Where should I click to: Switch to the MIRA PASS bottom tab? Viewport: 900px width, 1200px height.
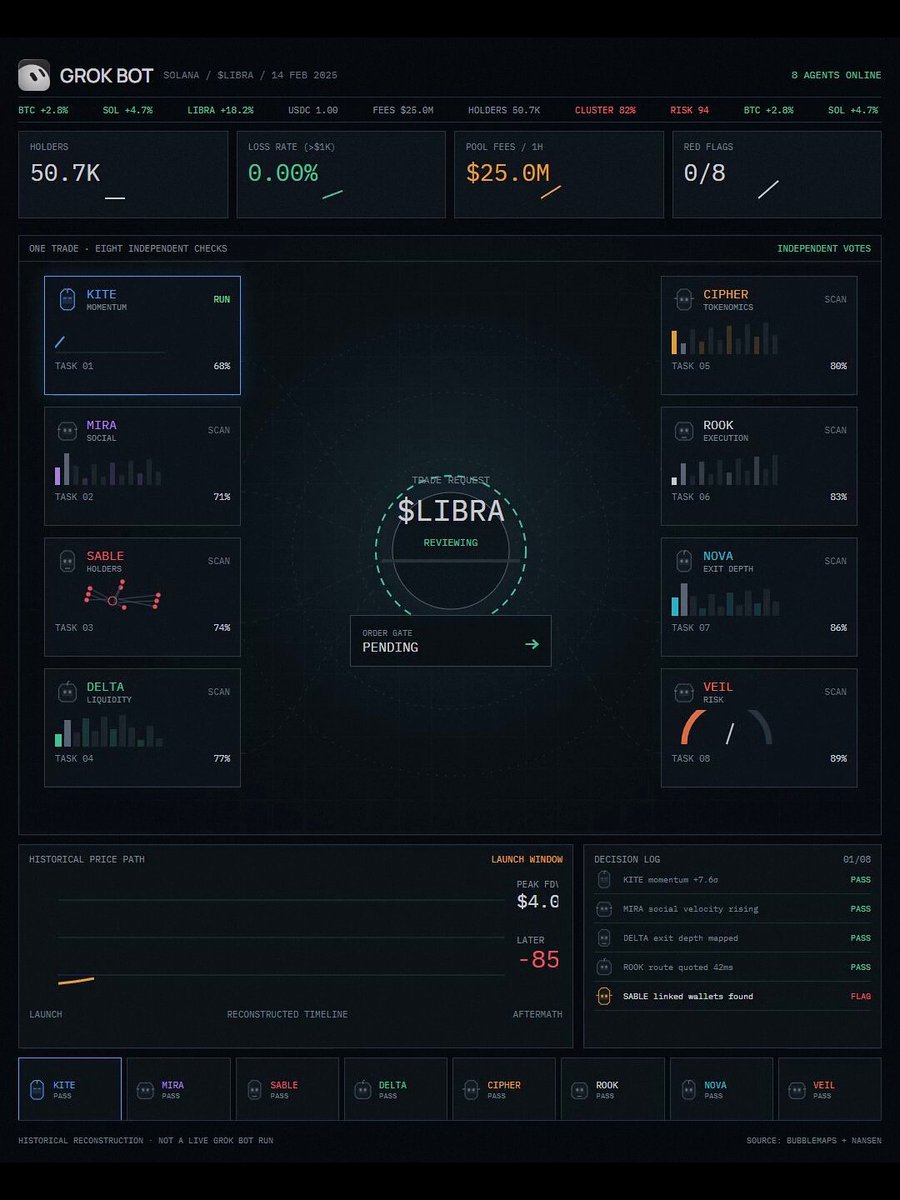[x=179, y=1089]
